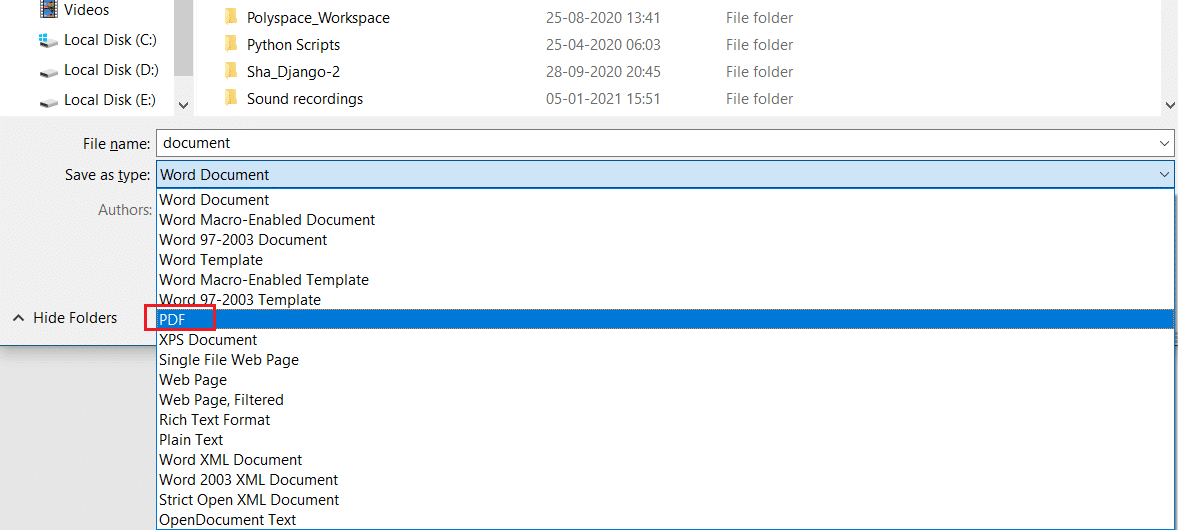Select Word 97-2003 Document option
Viewport: 1178px width, 531px height.
coord(665,240)
